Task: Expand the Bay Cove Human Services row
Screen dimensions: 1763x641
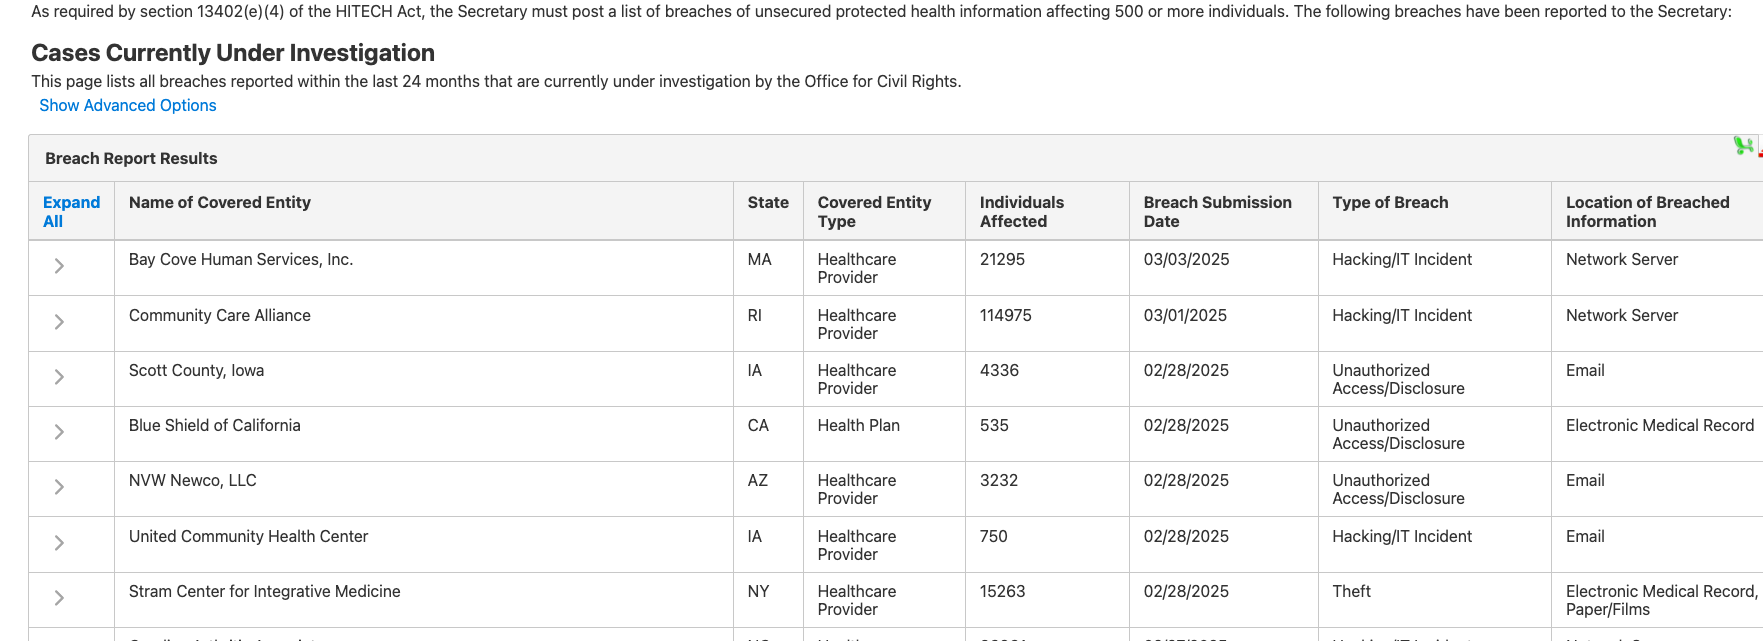Action: coord(59,266)
